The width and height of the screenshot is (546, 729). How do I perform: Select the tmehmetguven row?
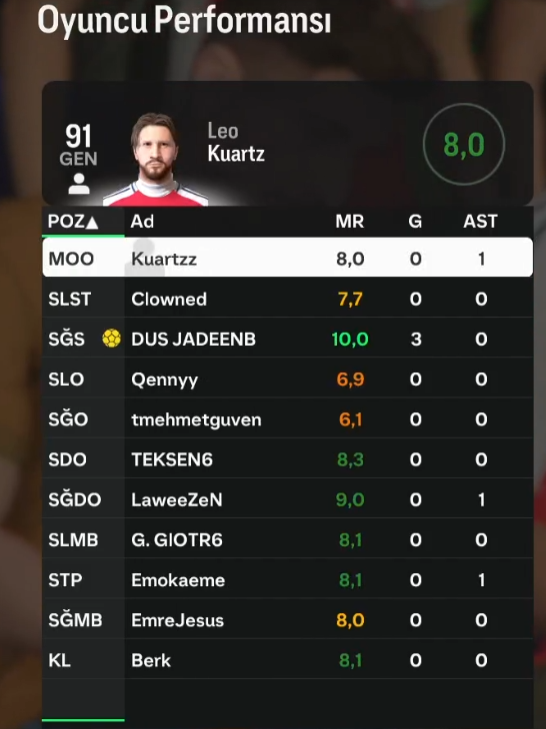pyautogui.click(x=287, y=419)
